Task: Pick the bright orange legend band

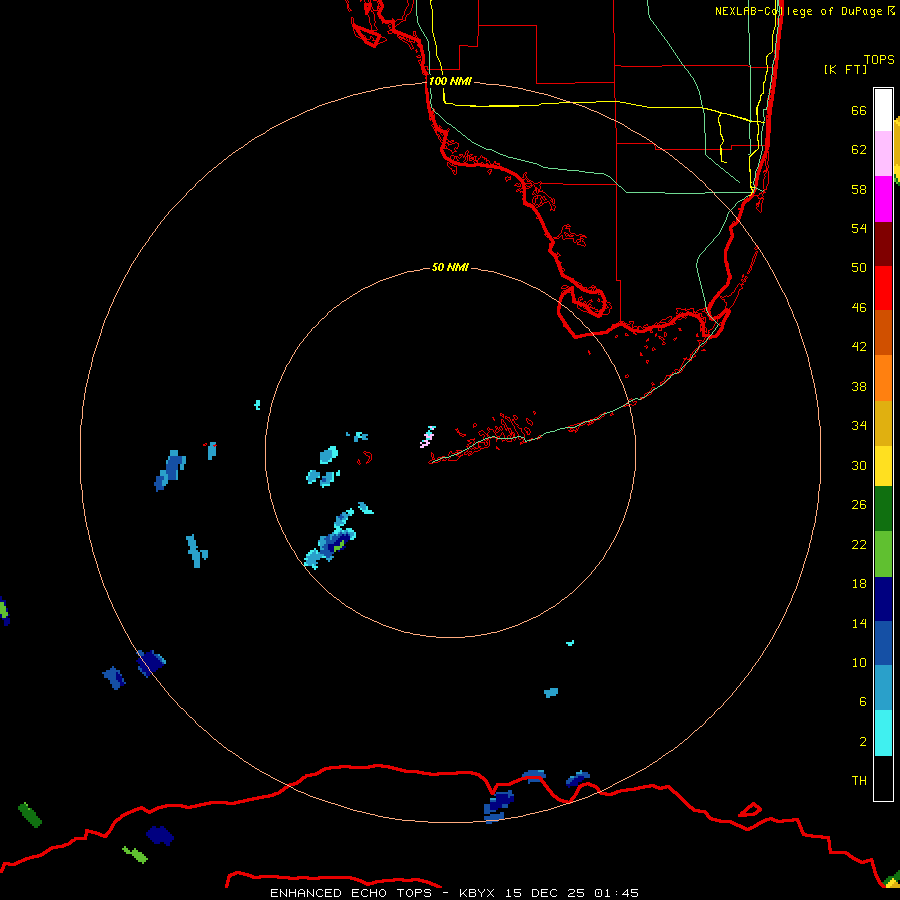Action: click(883, 378)
